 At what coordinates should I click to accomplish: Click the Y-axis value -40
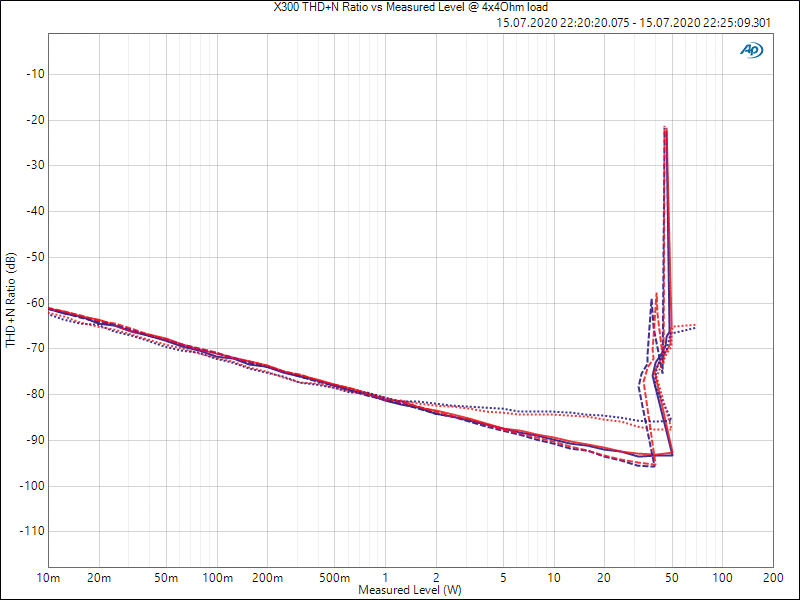click(35, 211)
